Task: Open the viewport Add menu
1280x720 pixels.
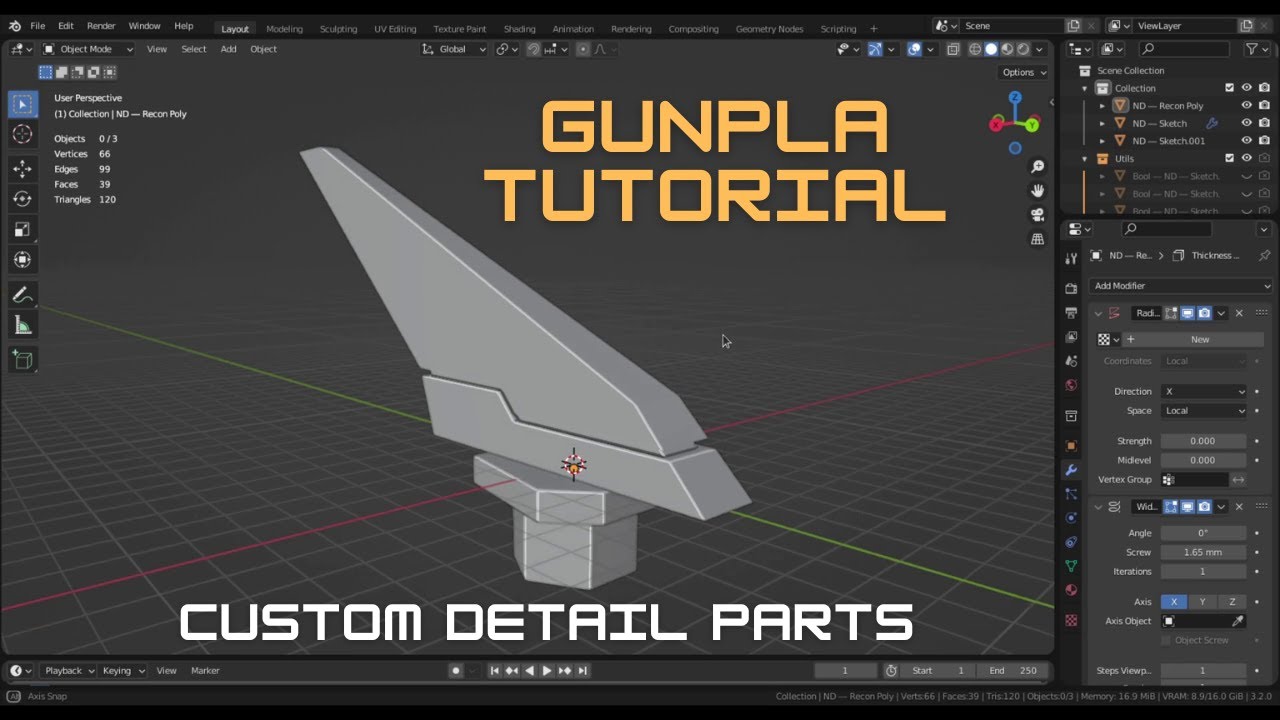Action: click(229, 49)
